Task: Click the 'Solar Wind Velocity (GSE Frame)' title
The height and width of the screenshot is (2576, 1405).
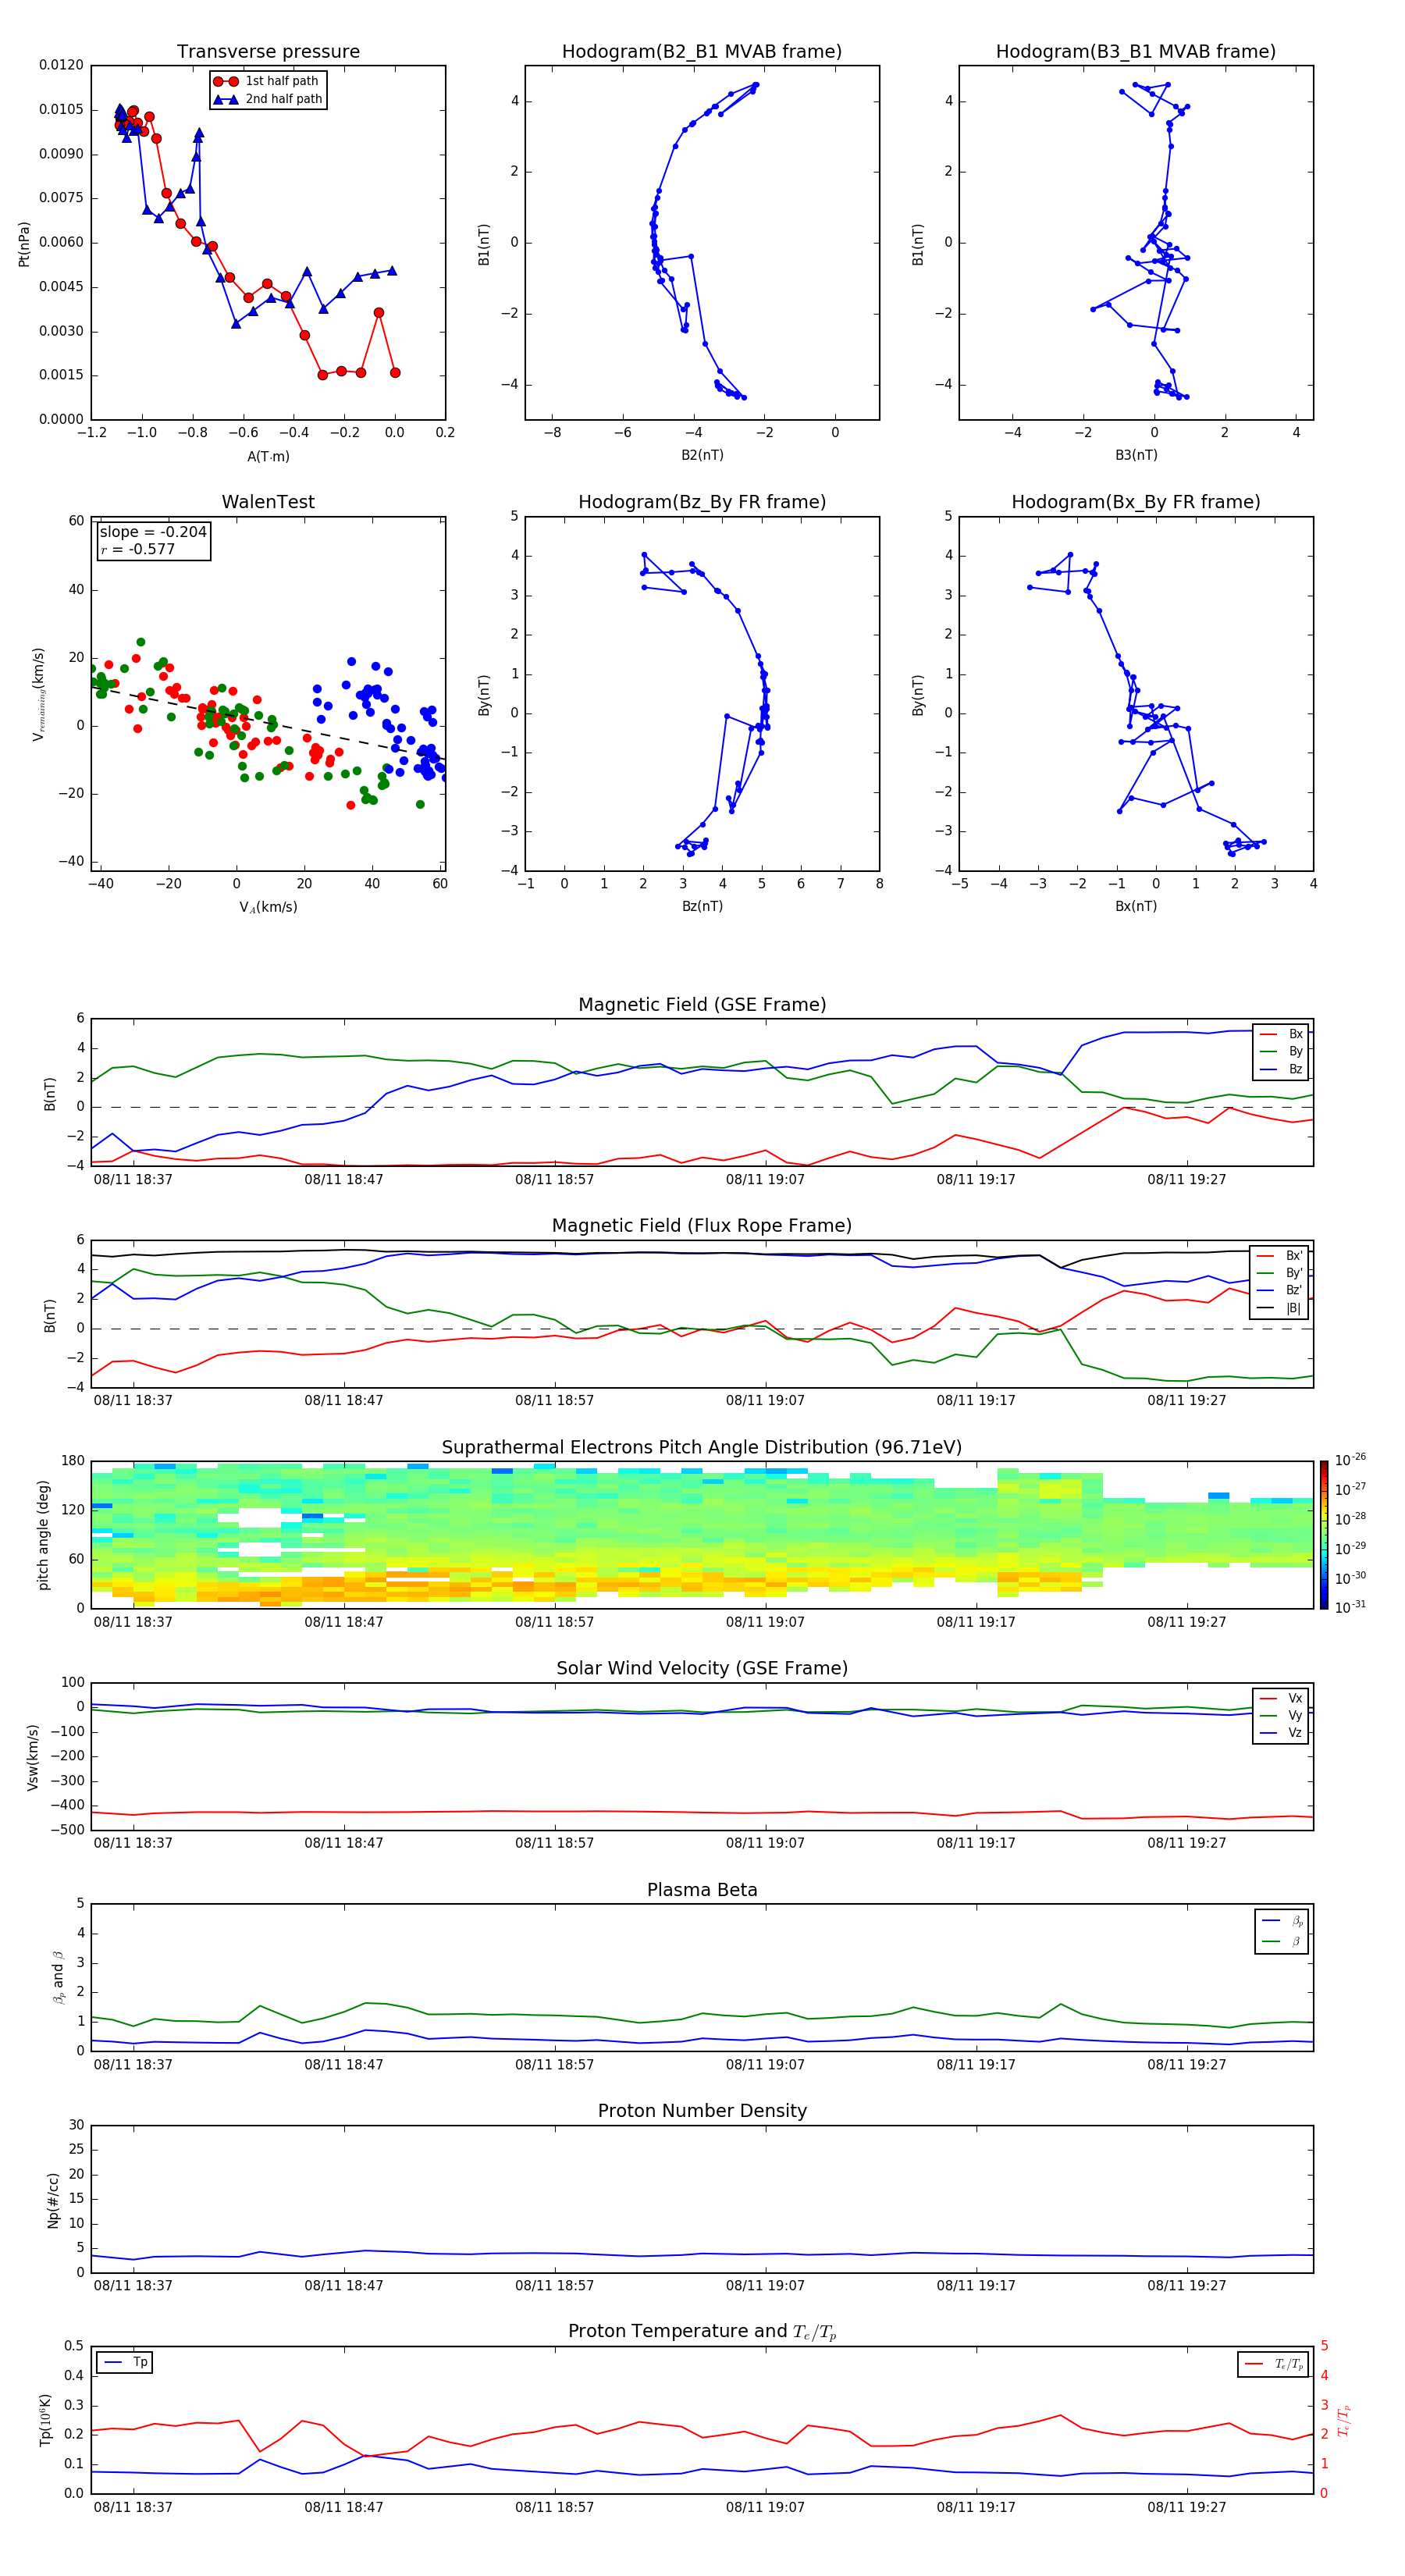Action: click(702, 1669)
